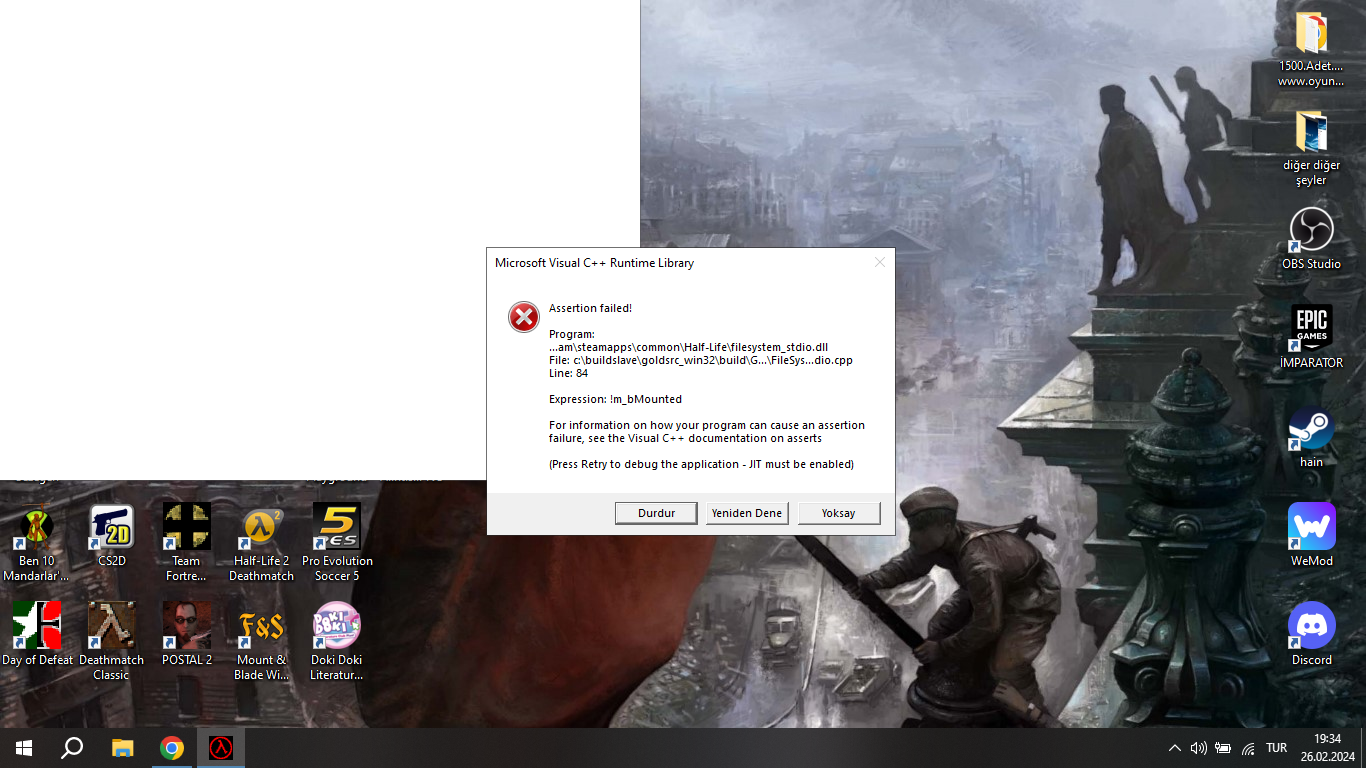Switch the TUR keyboard language indicator
This screenshot has width=1366, height=768.
(x=1276, y=748)
